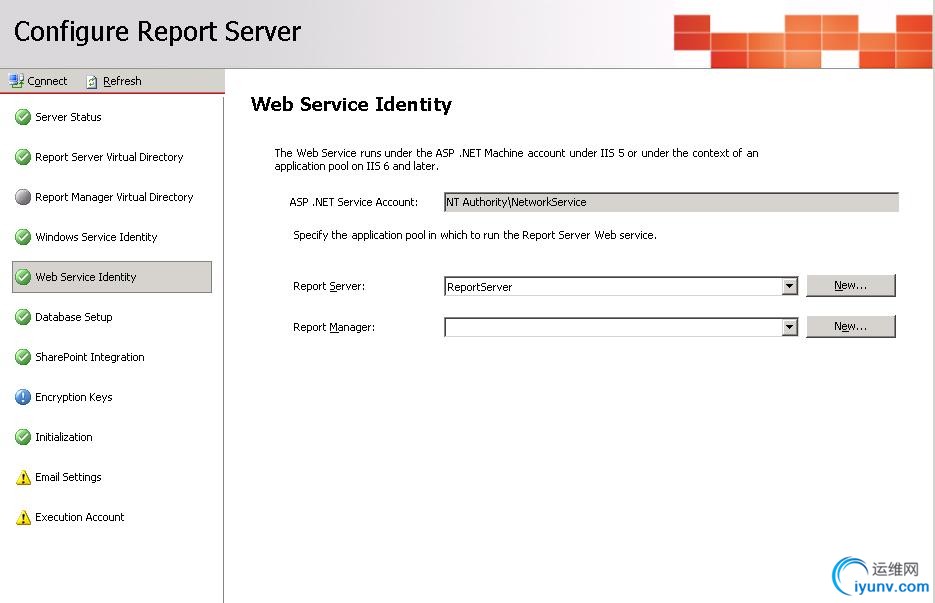Click the green check icon for Web Service Identity
The image size is (935, 603).
(x=23, y=277)
